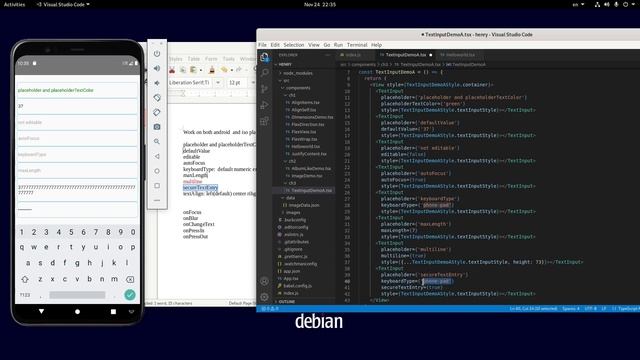Open Accounts icon in VS Code activity bar
This screenshot has width=640, height=360.
click(x=264, y=281)
